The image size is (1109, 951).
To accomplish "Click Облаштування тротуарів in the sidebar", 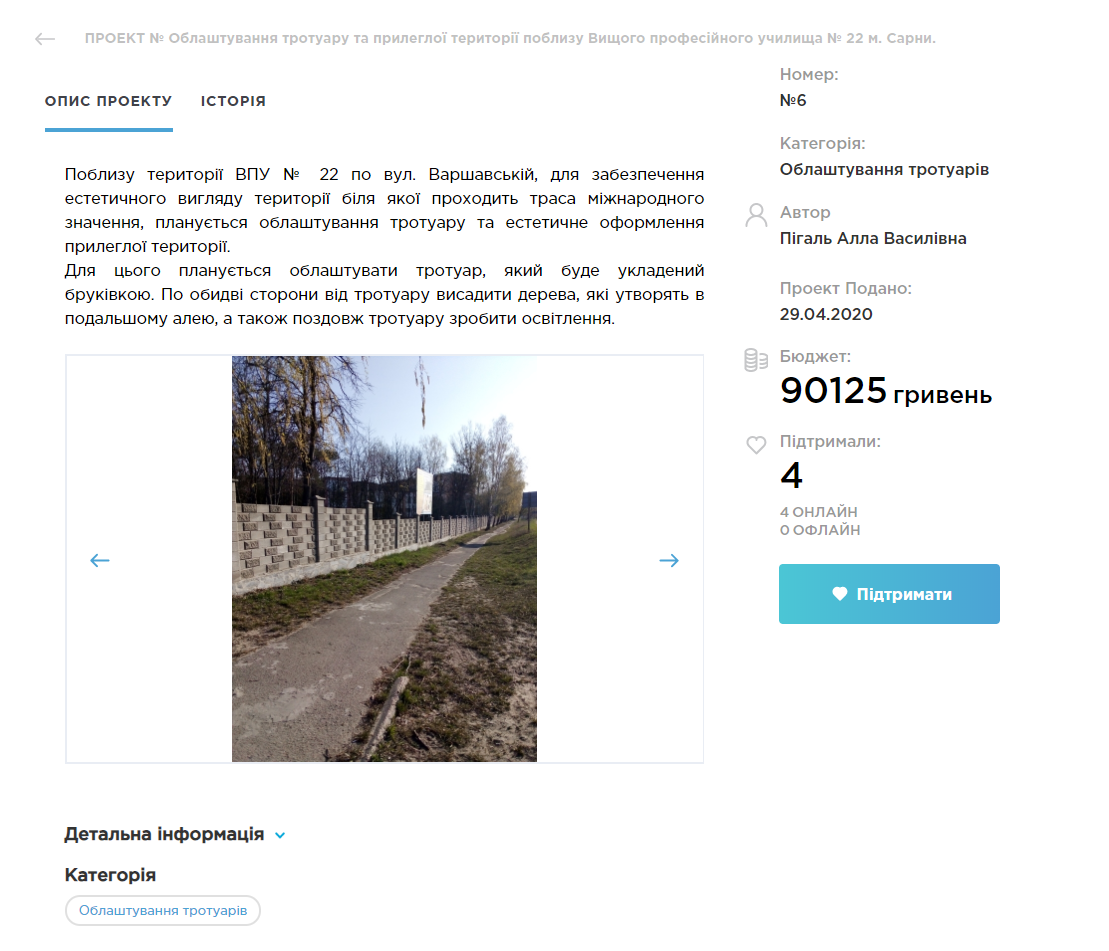I will click(x=884, y=170).
